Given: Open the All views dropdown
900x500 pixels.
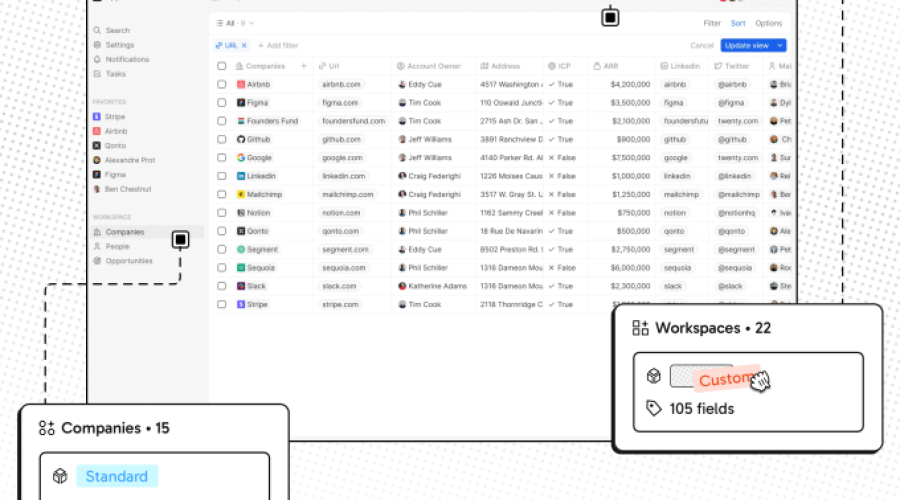Looking at the screenshot, I should tap(235, 24).
